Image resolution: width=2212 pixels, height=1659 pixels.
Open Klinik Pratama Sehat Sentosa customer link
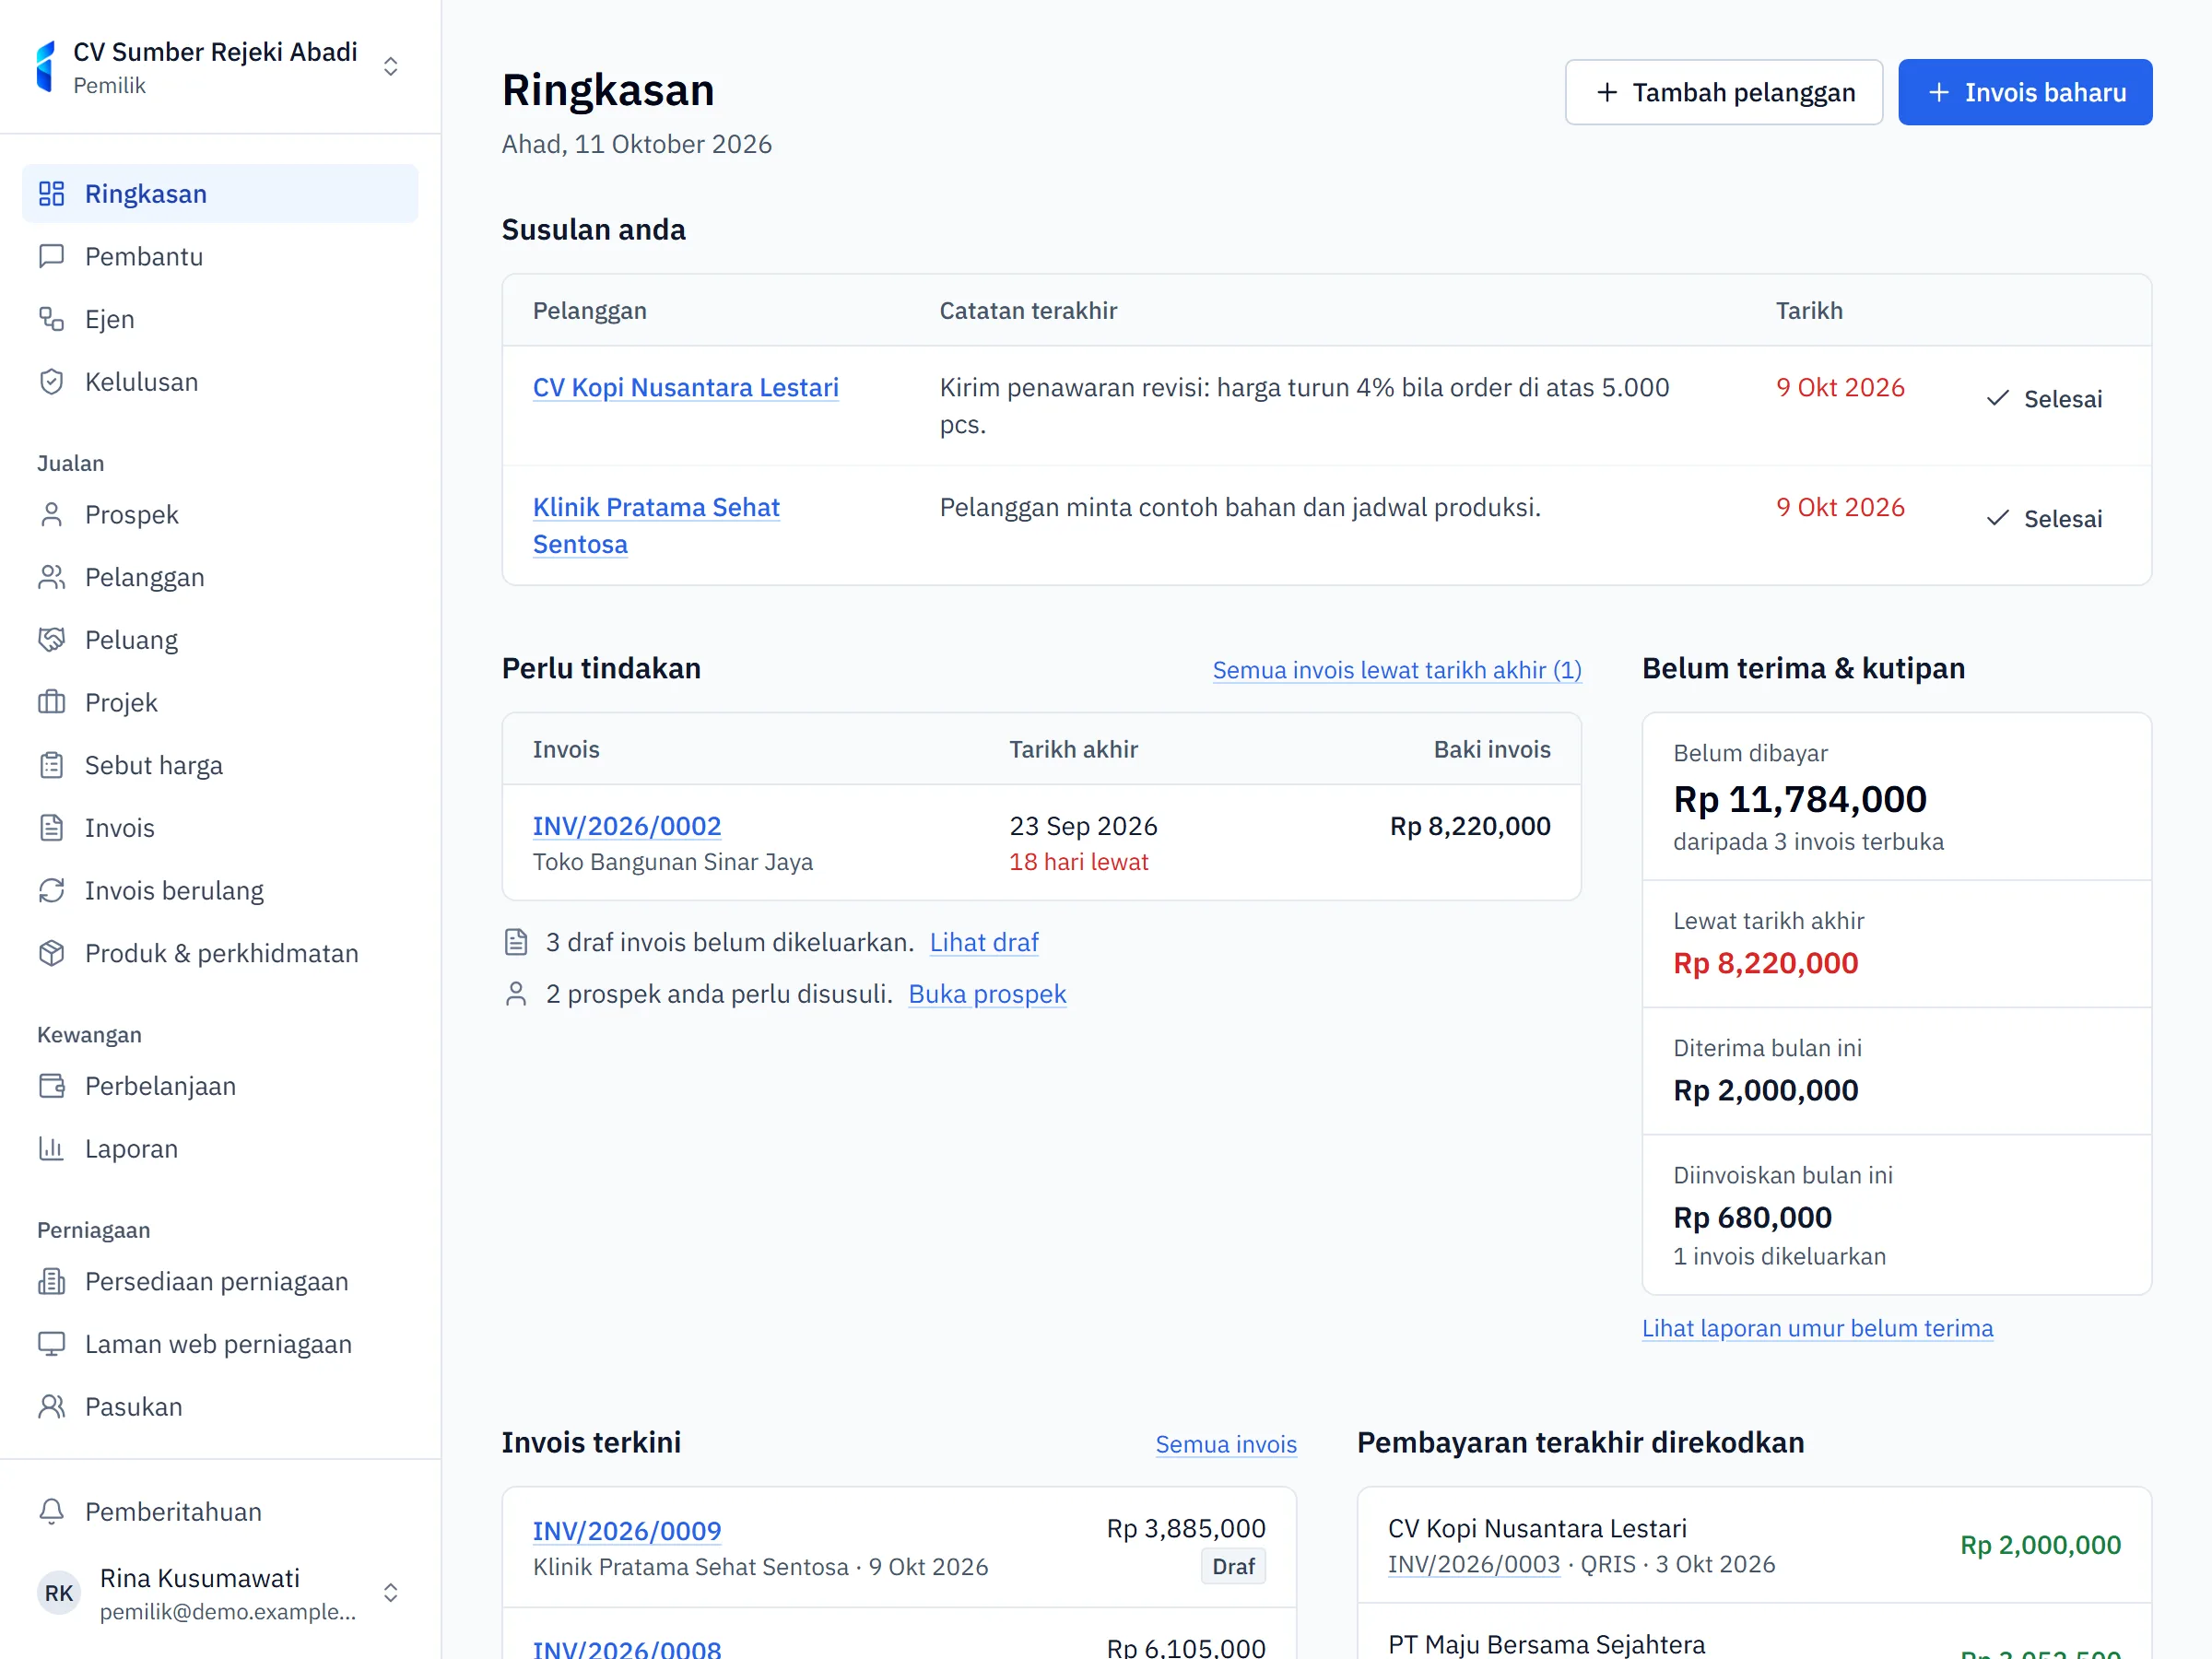(656, 526)
